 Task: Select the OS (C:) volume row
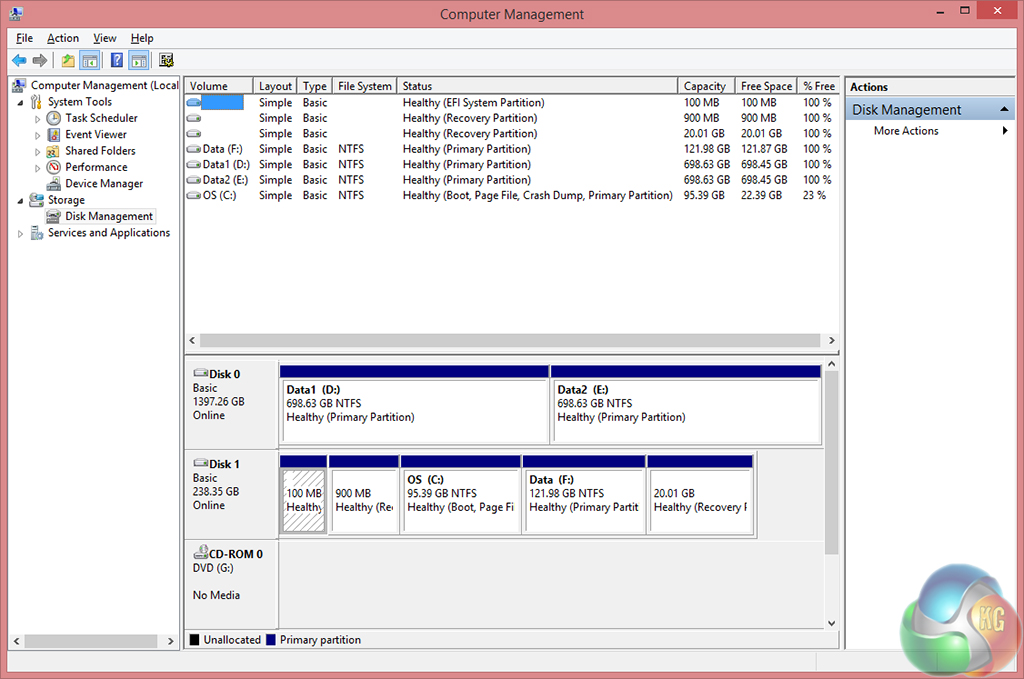click(x=511, y=195)
